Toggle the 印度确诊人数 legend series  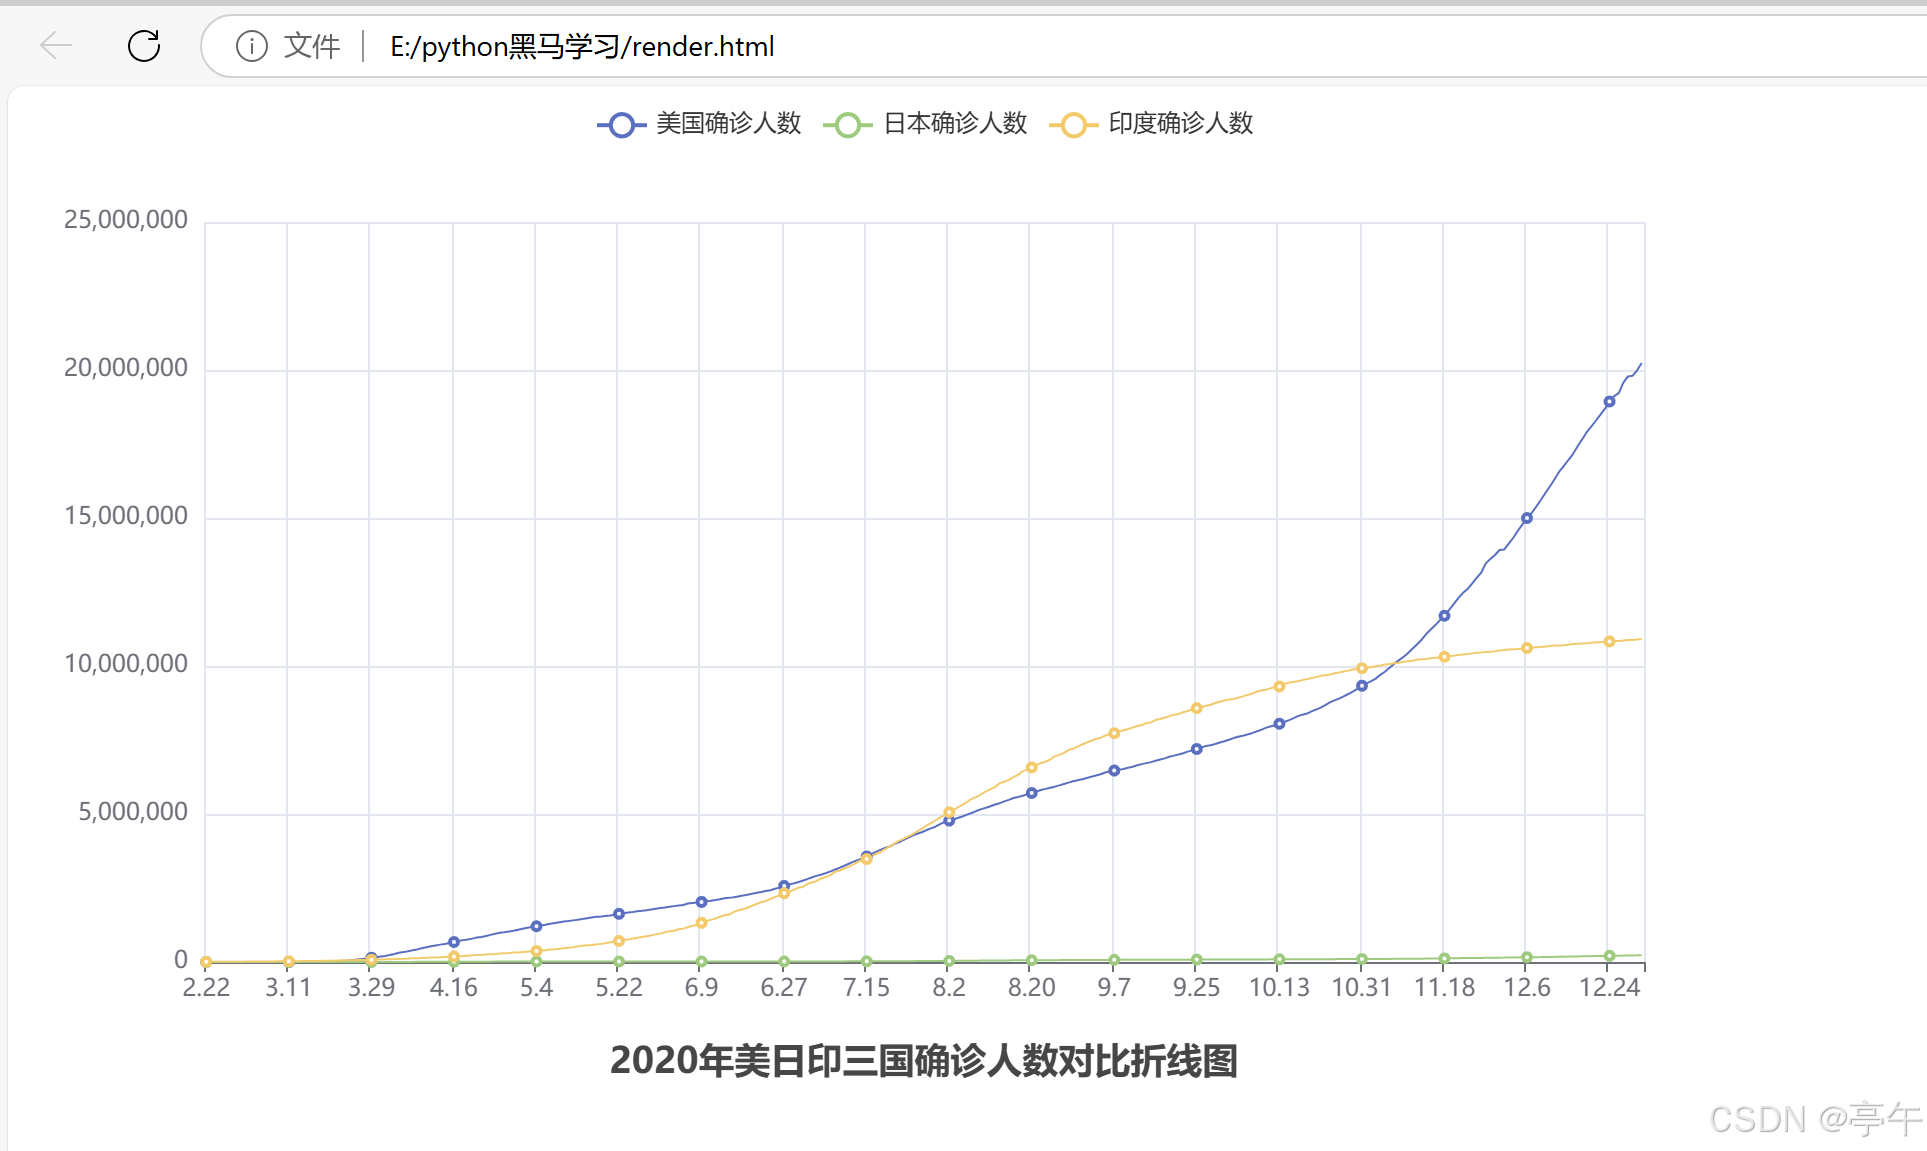[x=1180, y=123]
